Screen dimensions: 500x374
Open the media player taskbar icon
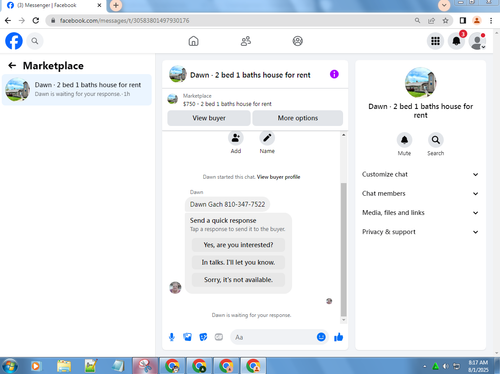(x=35, y=366)
